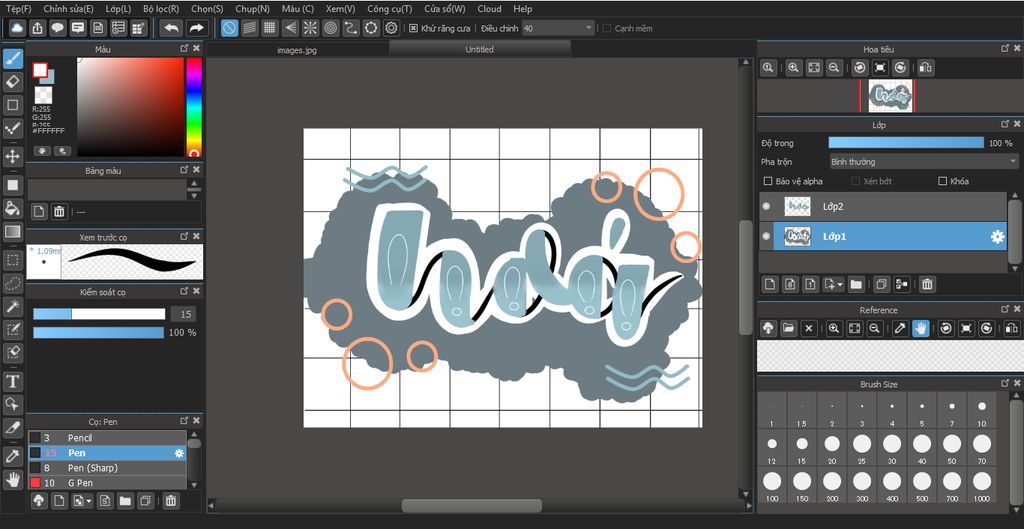
Task: Select the Move tool
Action: pos(12,156)
